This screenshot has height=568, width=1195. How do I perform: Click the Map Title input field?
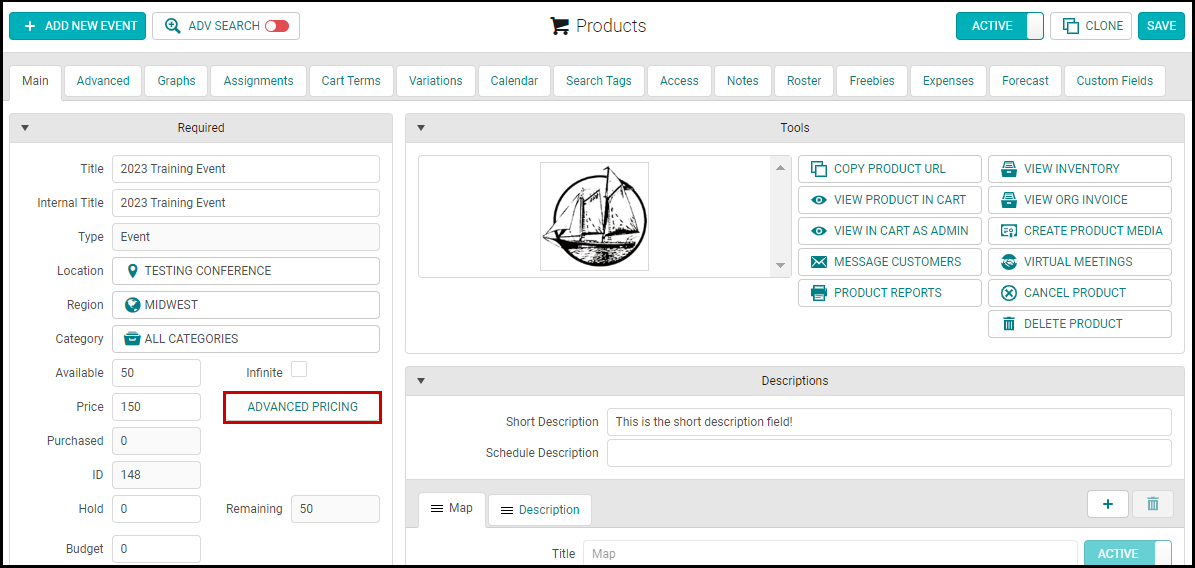pyautogui.click(x=831, y=554)
